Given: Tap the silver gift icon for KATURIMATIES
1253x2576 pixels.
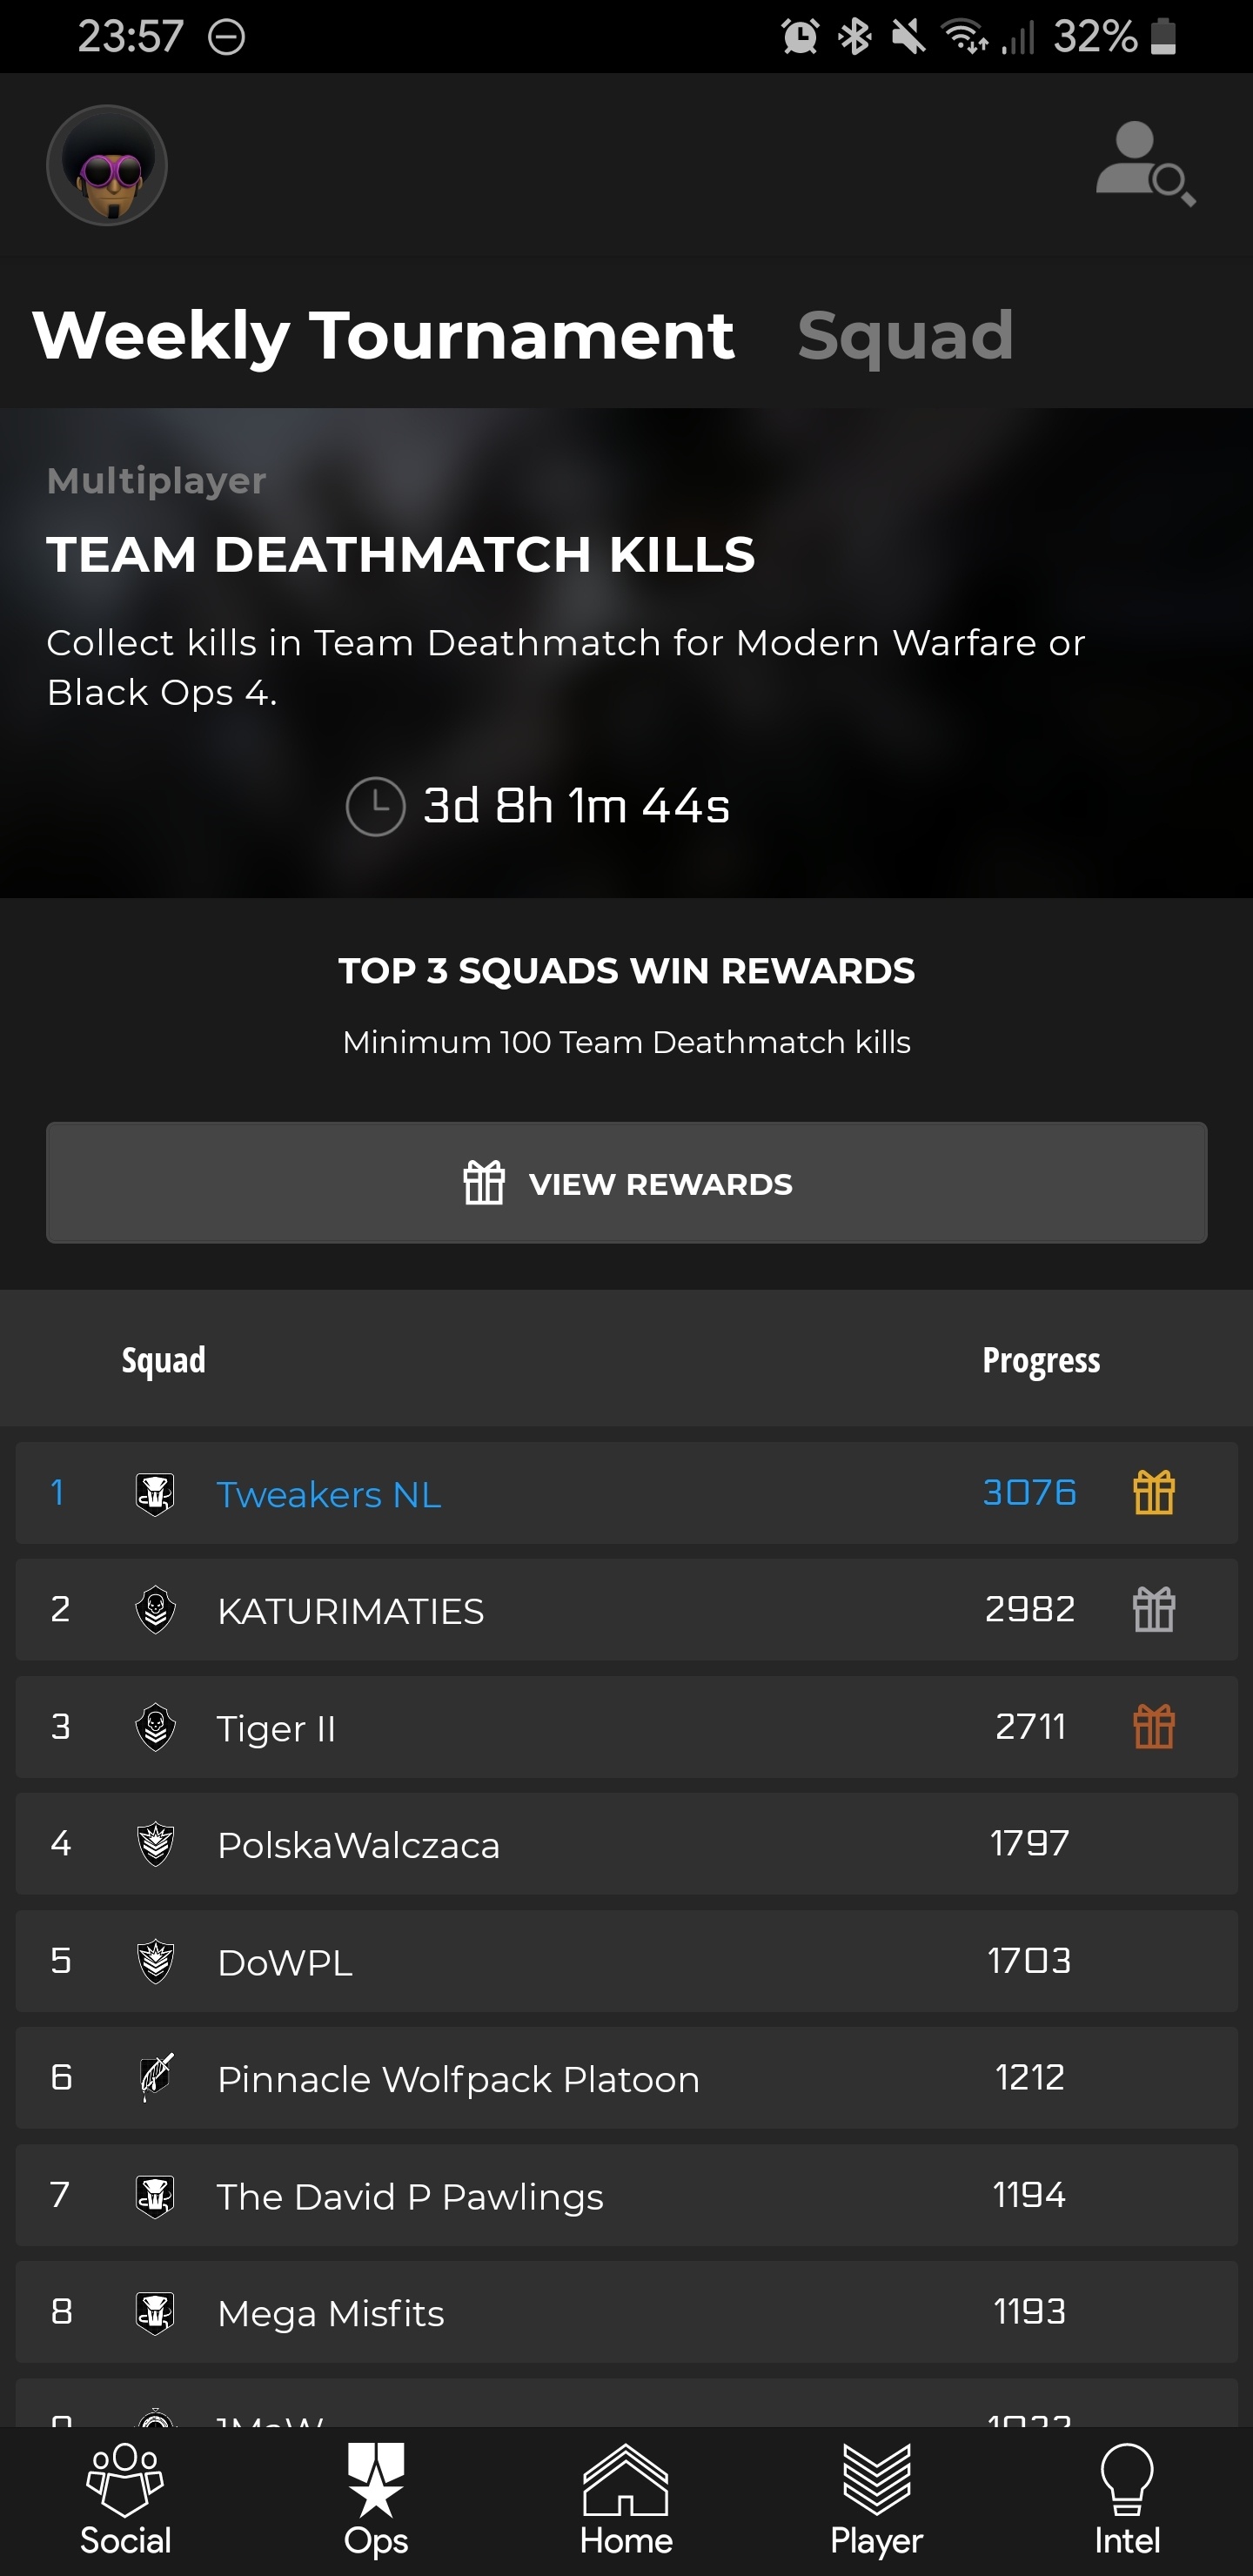Looking at the screenshot, I should [x=1153, y=1610].
